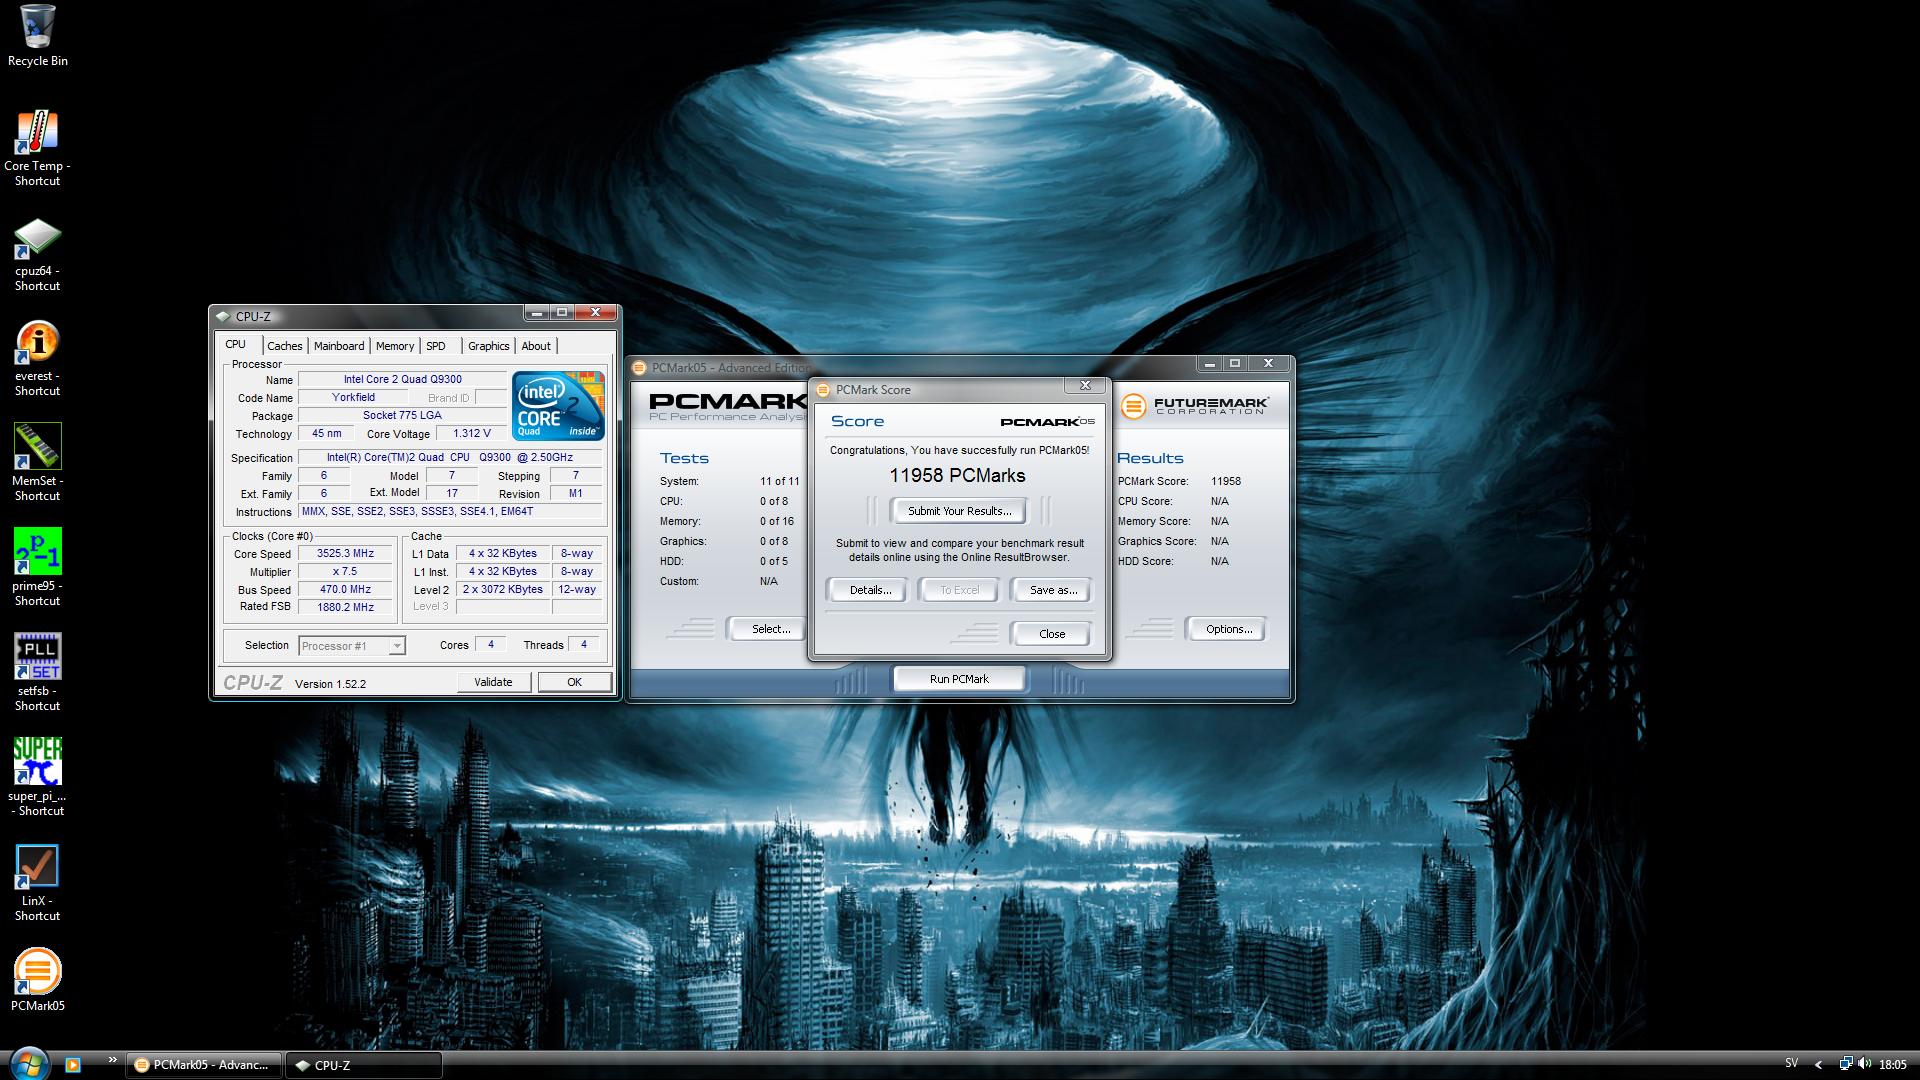This screenshot has height=1080, width=1920.
Task: Click the Rated FSB 1880.2 MHz field
Action: 345,607
